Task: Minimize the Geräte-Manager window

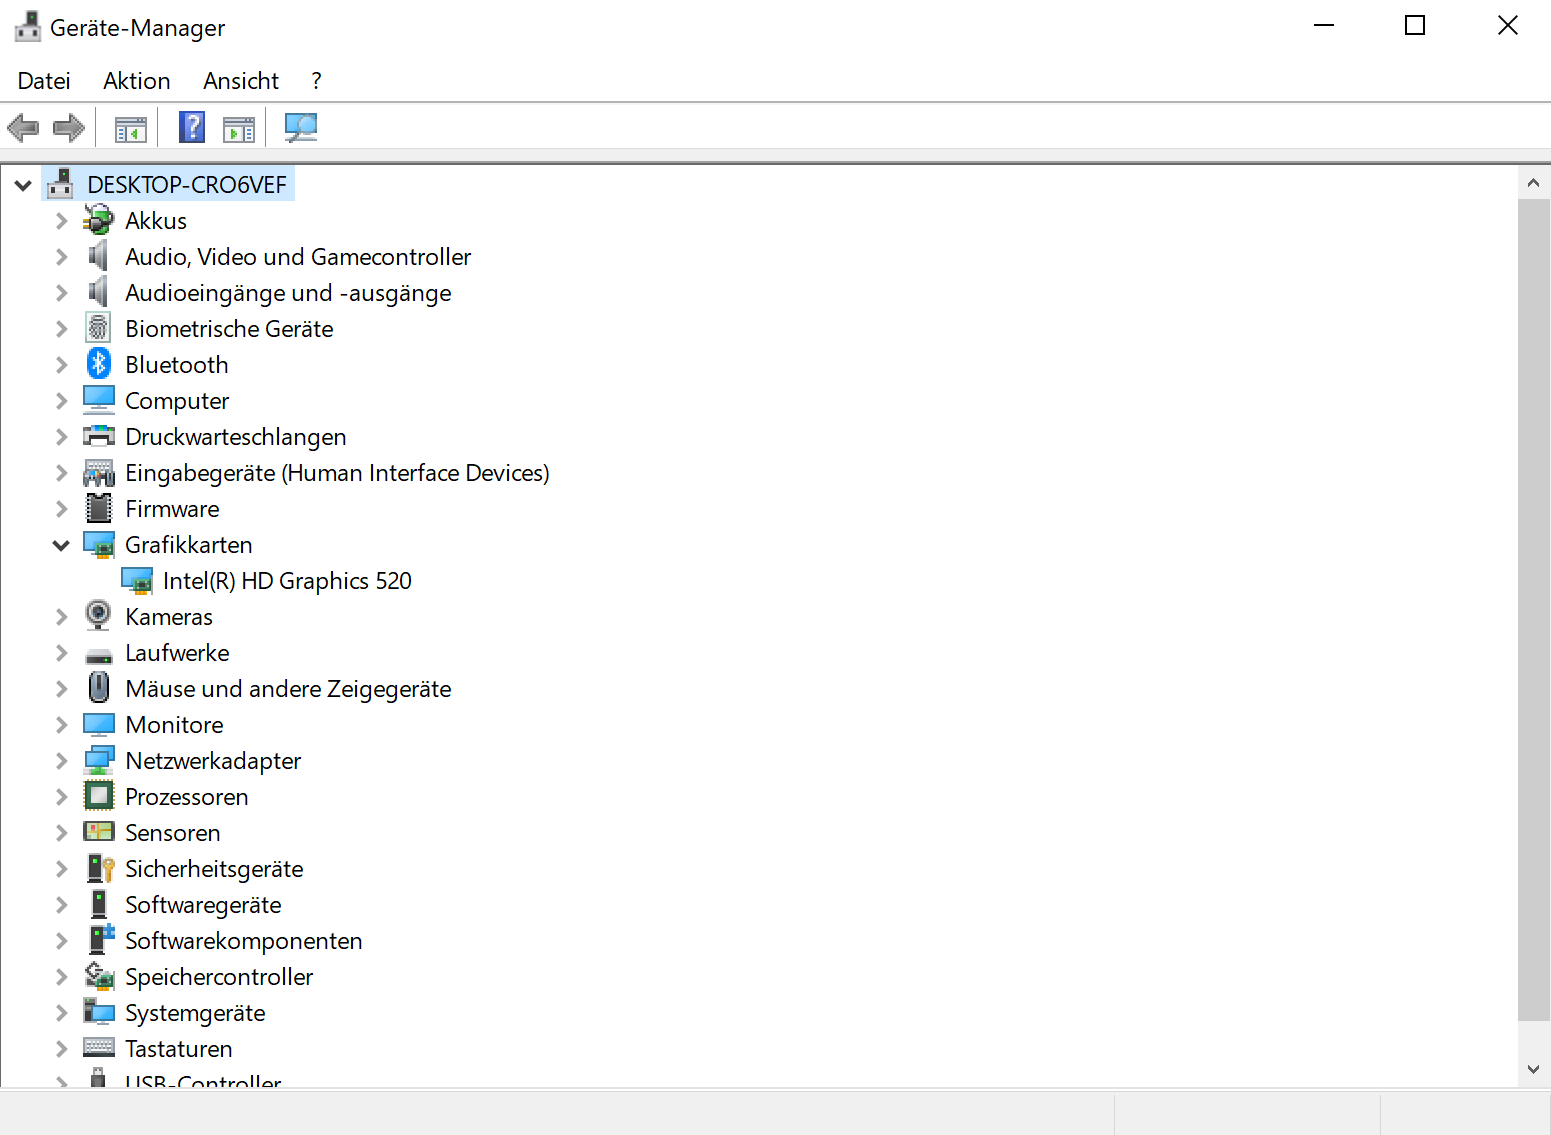Action: tap(1324, 25)
